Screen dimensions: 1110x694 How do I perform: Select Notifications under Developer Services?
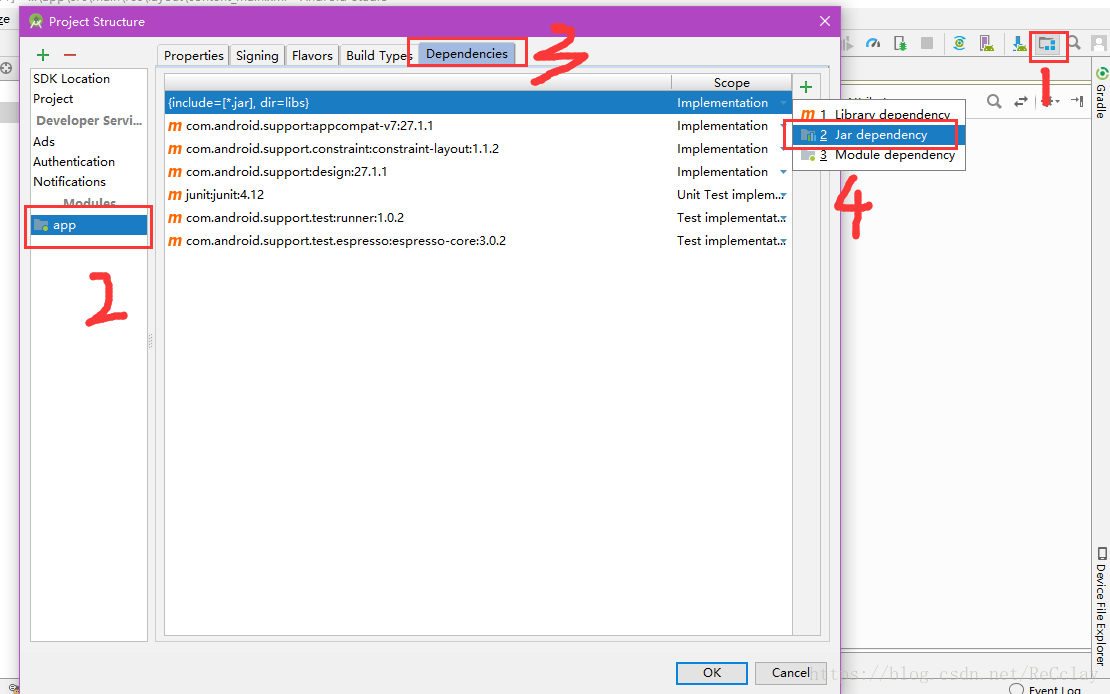69,181
